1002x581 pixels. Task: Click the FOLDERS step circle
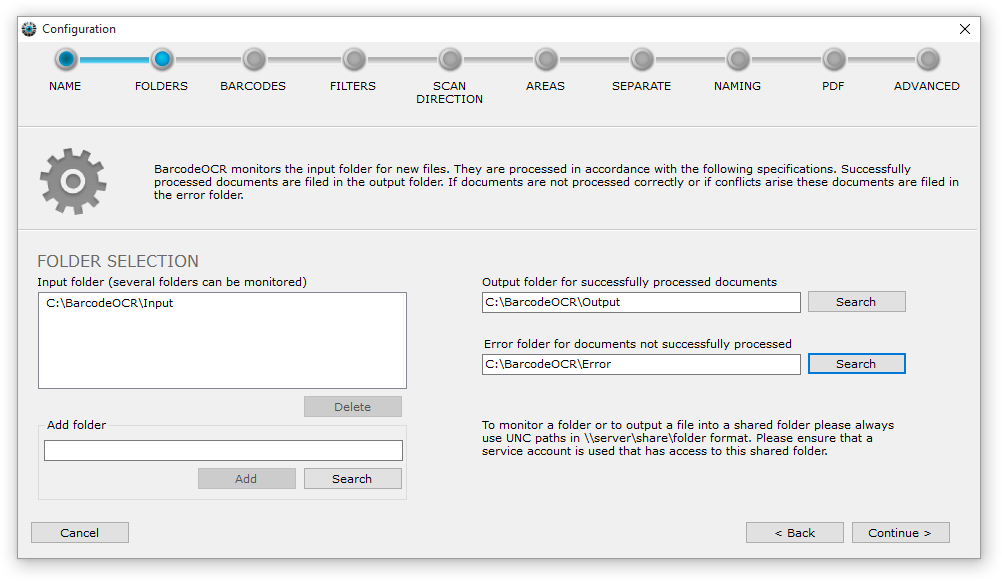click(162, 59)
